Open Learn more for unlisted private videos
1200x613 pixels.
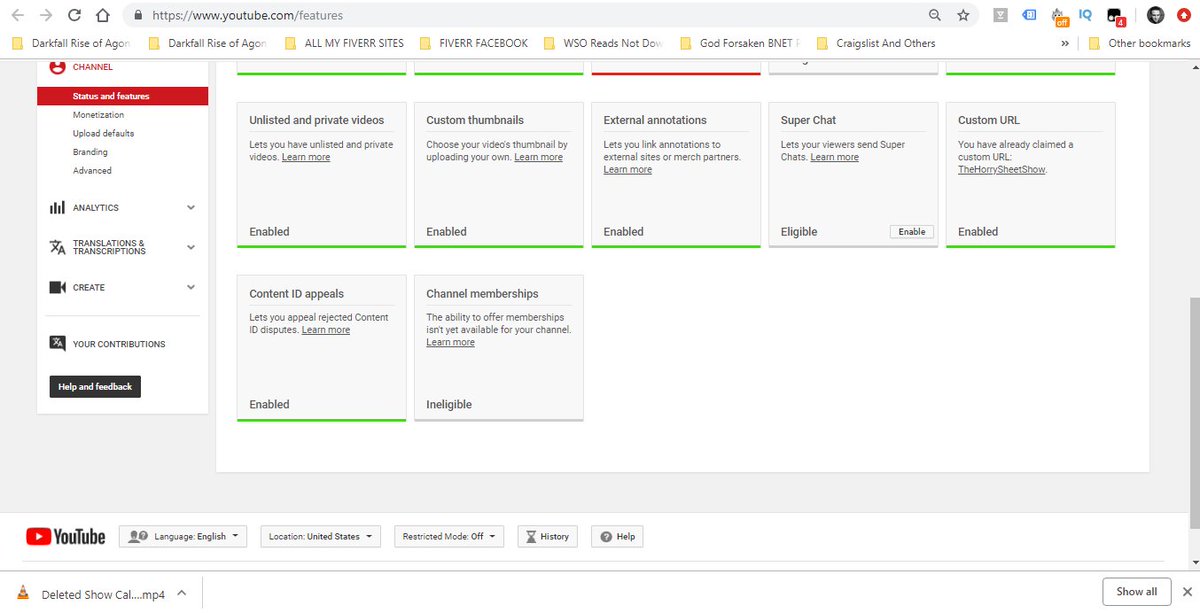click(x=306, y=158)
